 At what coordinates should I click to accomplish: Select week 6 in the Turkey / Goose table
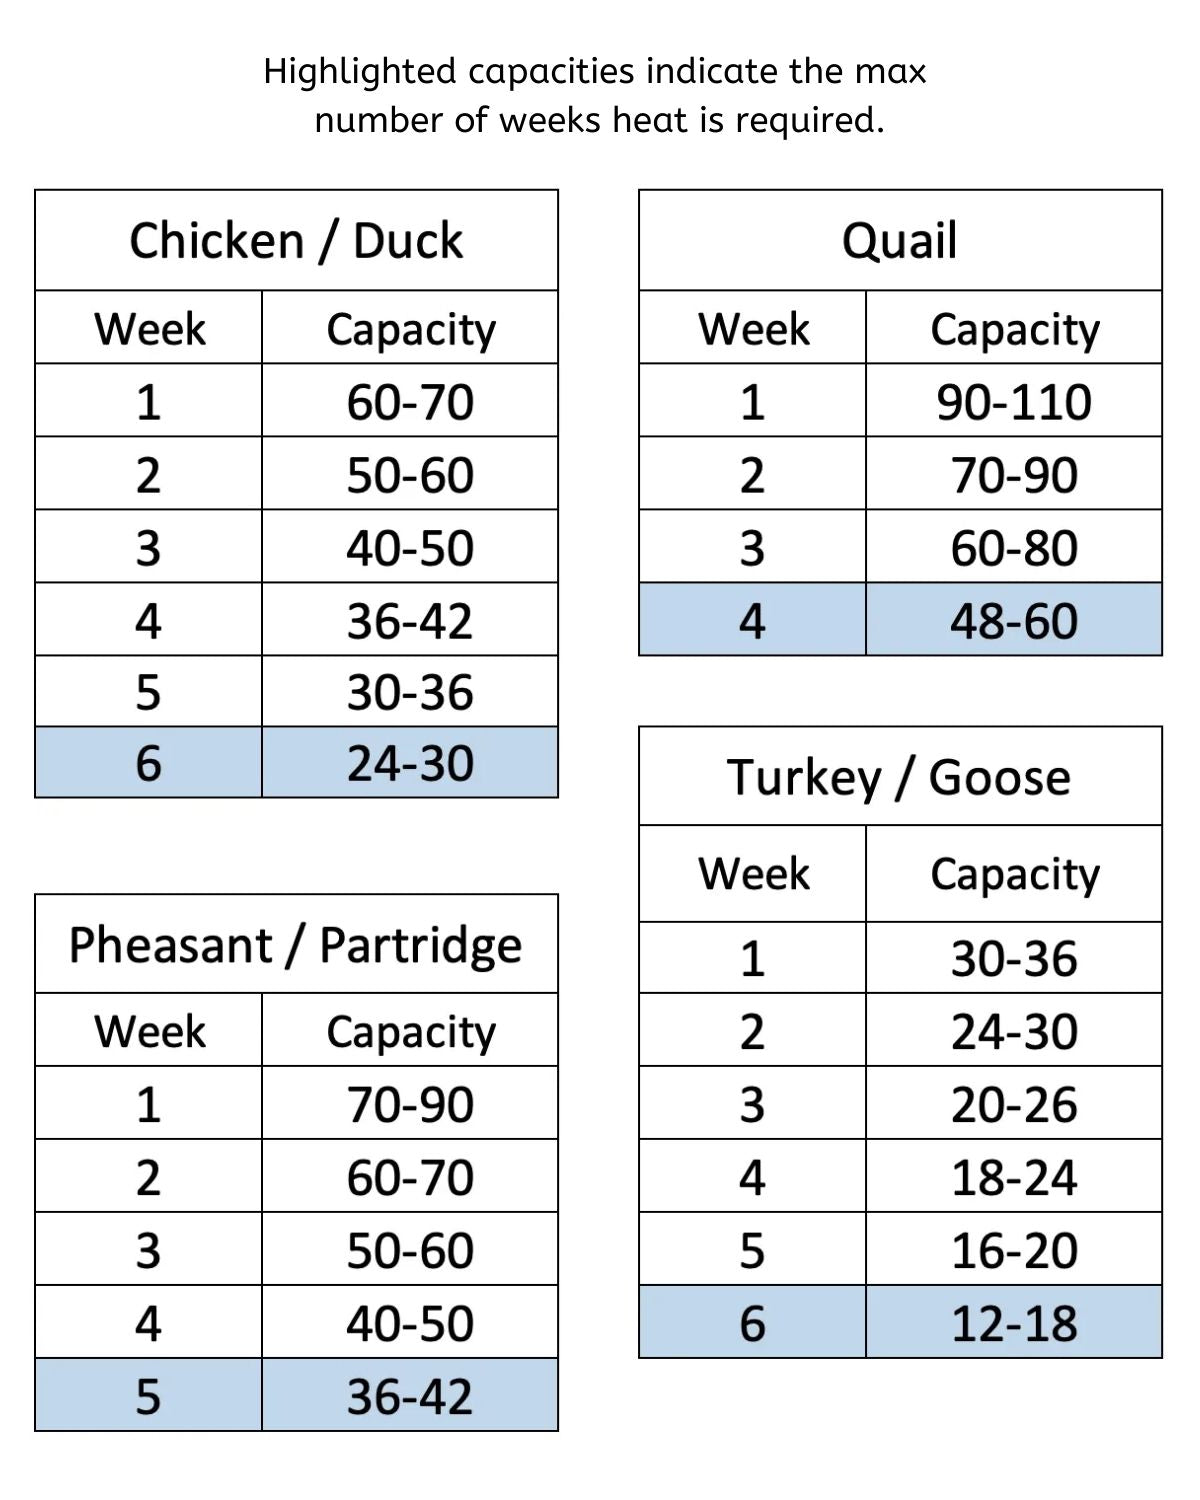point(752,1323)
